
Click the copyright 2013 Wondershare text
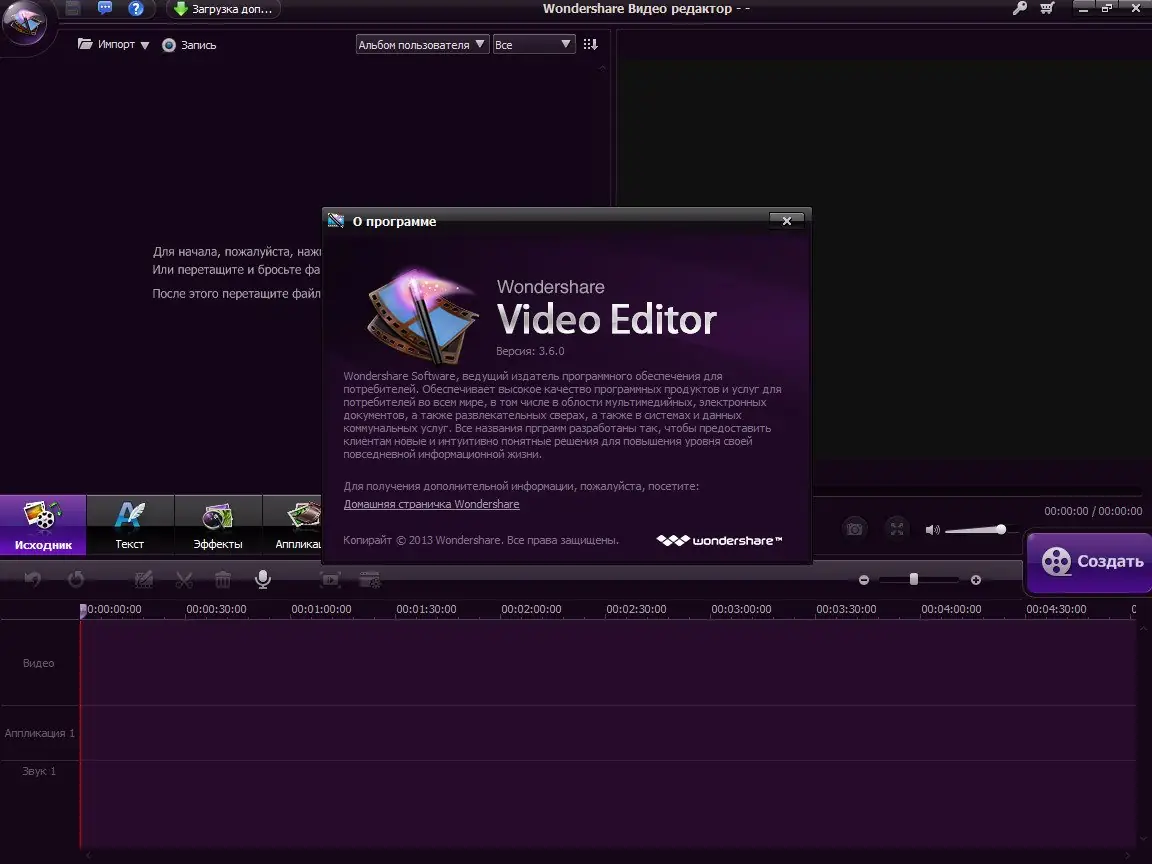pos(480,540)
